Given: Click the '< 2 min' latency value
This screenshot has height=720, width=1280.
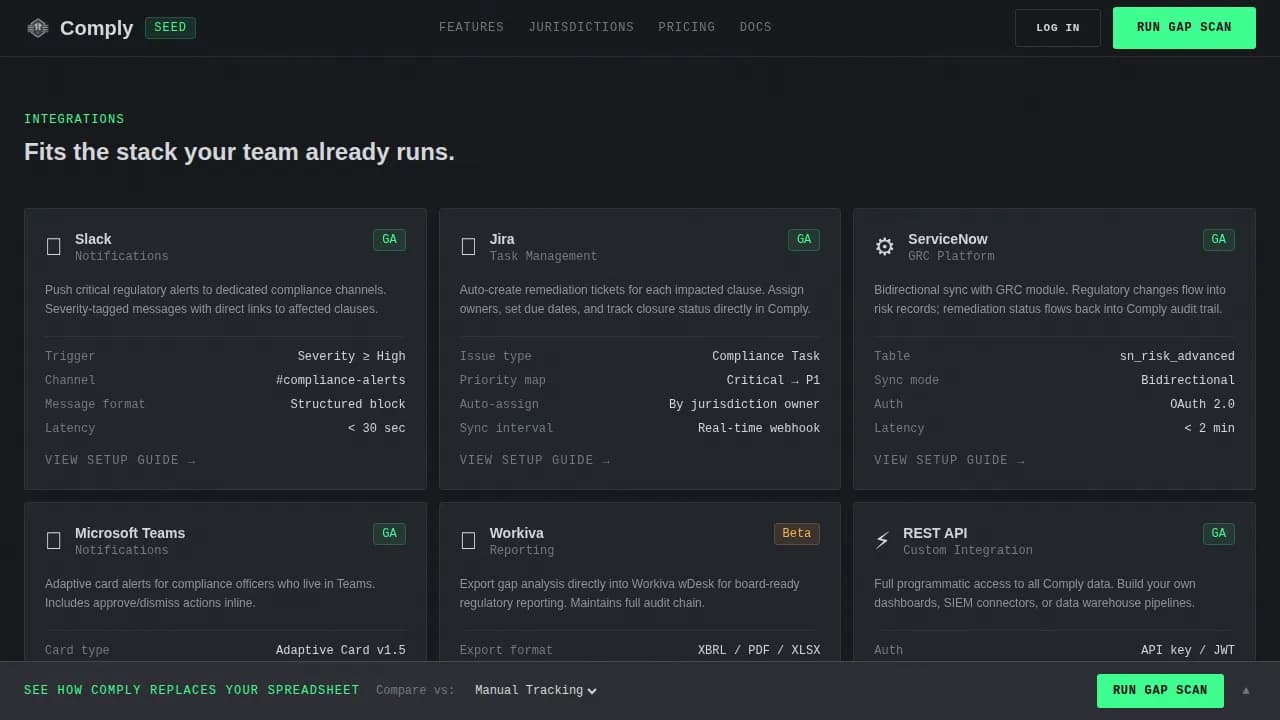Looking at the screenshot, I should tap(1210, 428).
